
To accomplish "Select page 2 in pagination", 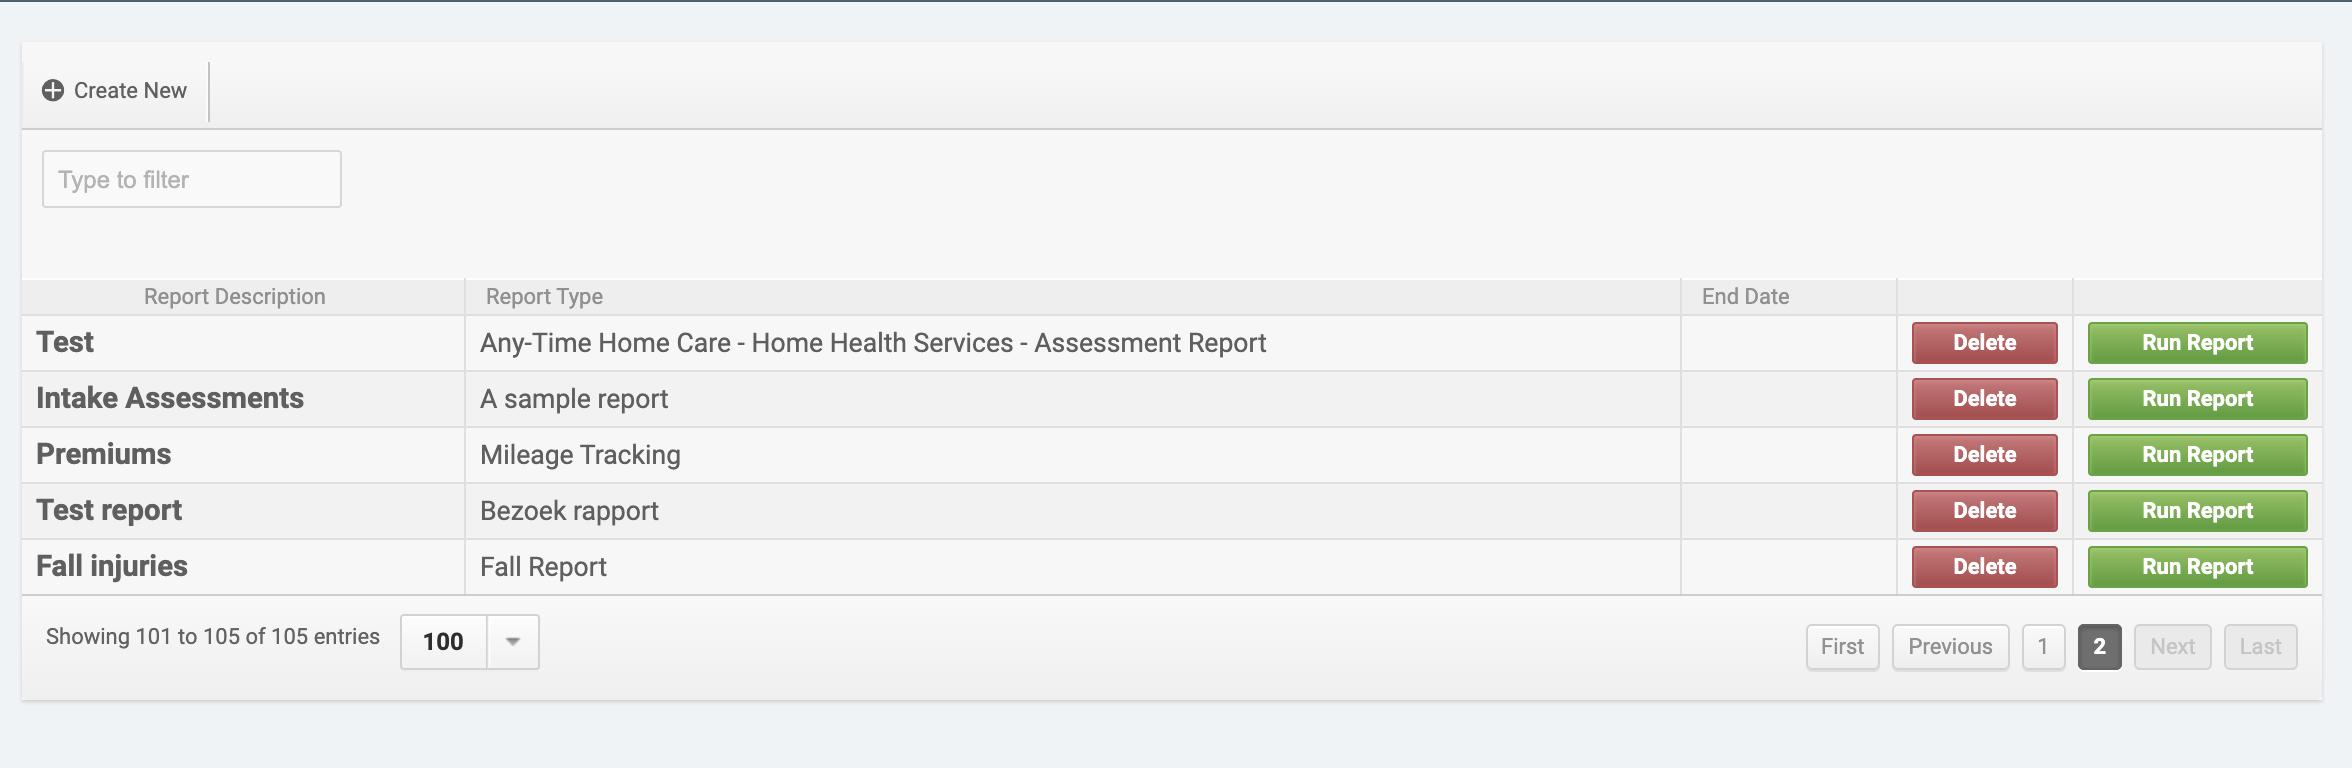I will pyautogui.click(x=2099, y=647).
